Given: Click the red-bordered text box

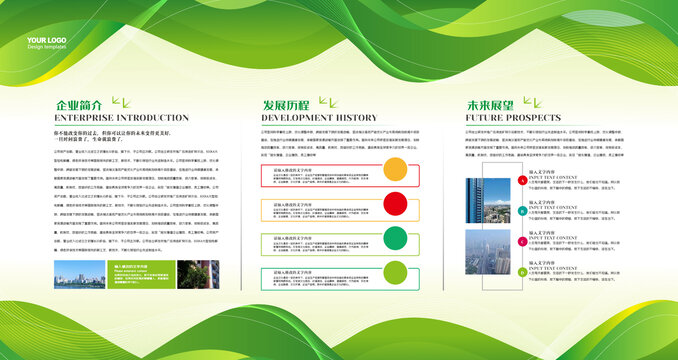Looking at the screenshot, I should (x=340, y=175).
